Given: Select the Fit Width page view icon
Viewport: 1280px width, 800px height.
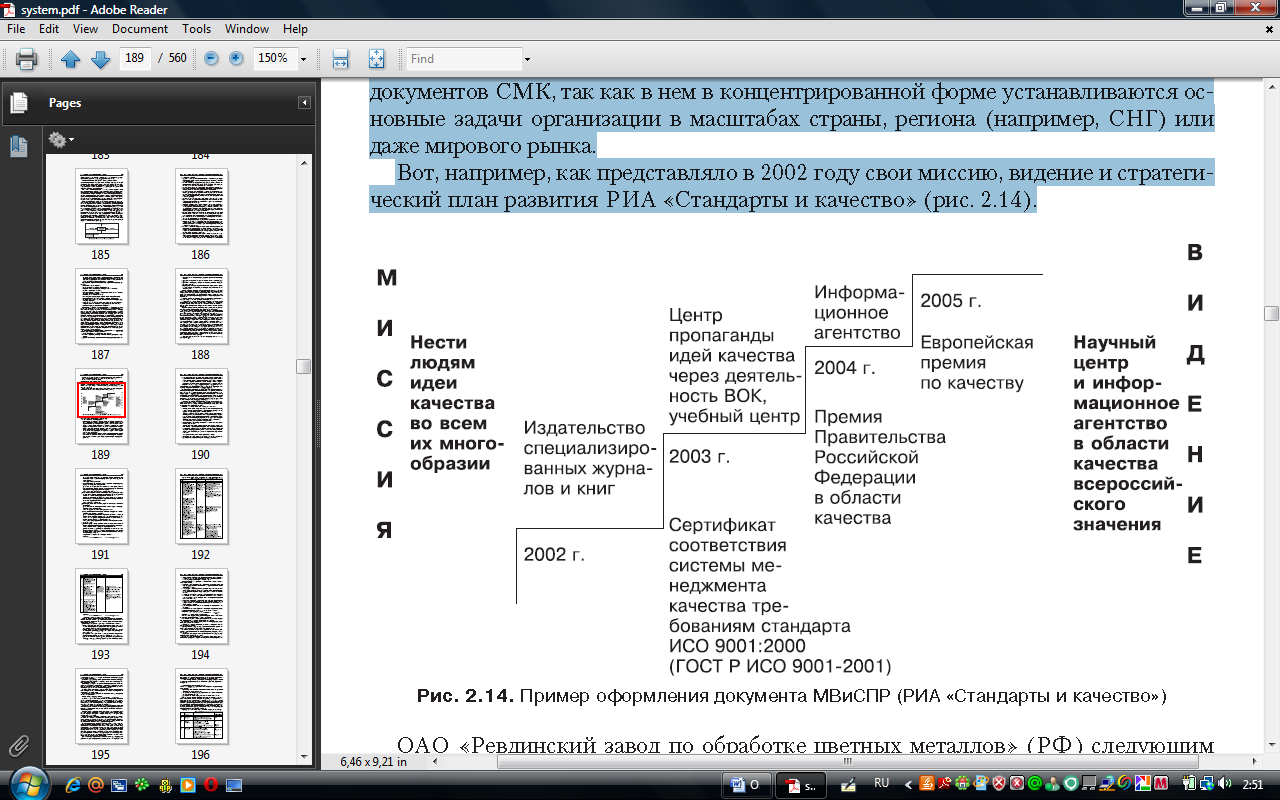Looking at the screenshot, I should pos(340,59).
